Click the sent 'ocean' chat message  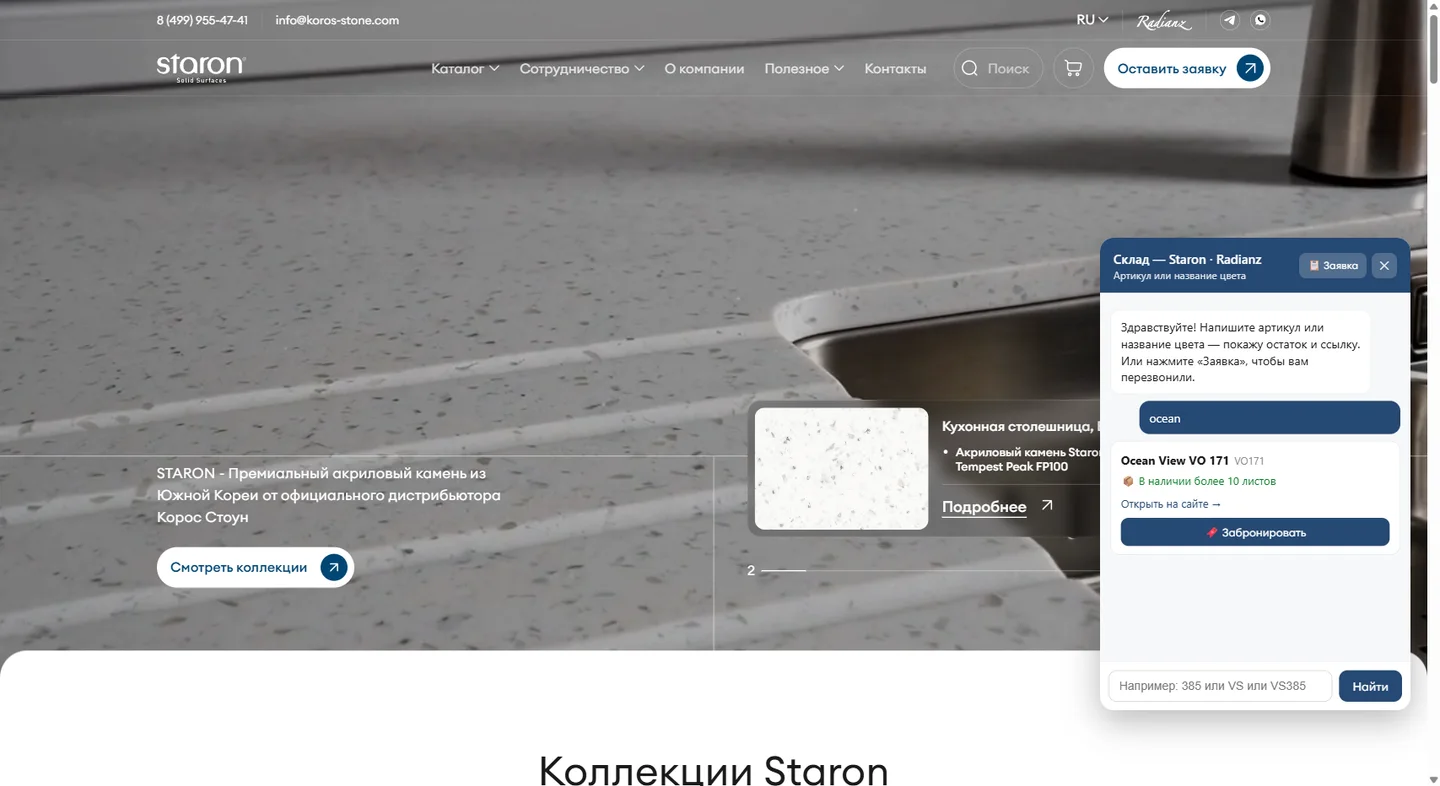[1270, 418]
